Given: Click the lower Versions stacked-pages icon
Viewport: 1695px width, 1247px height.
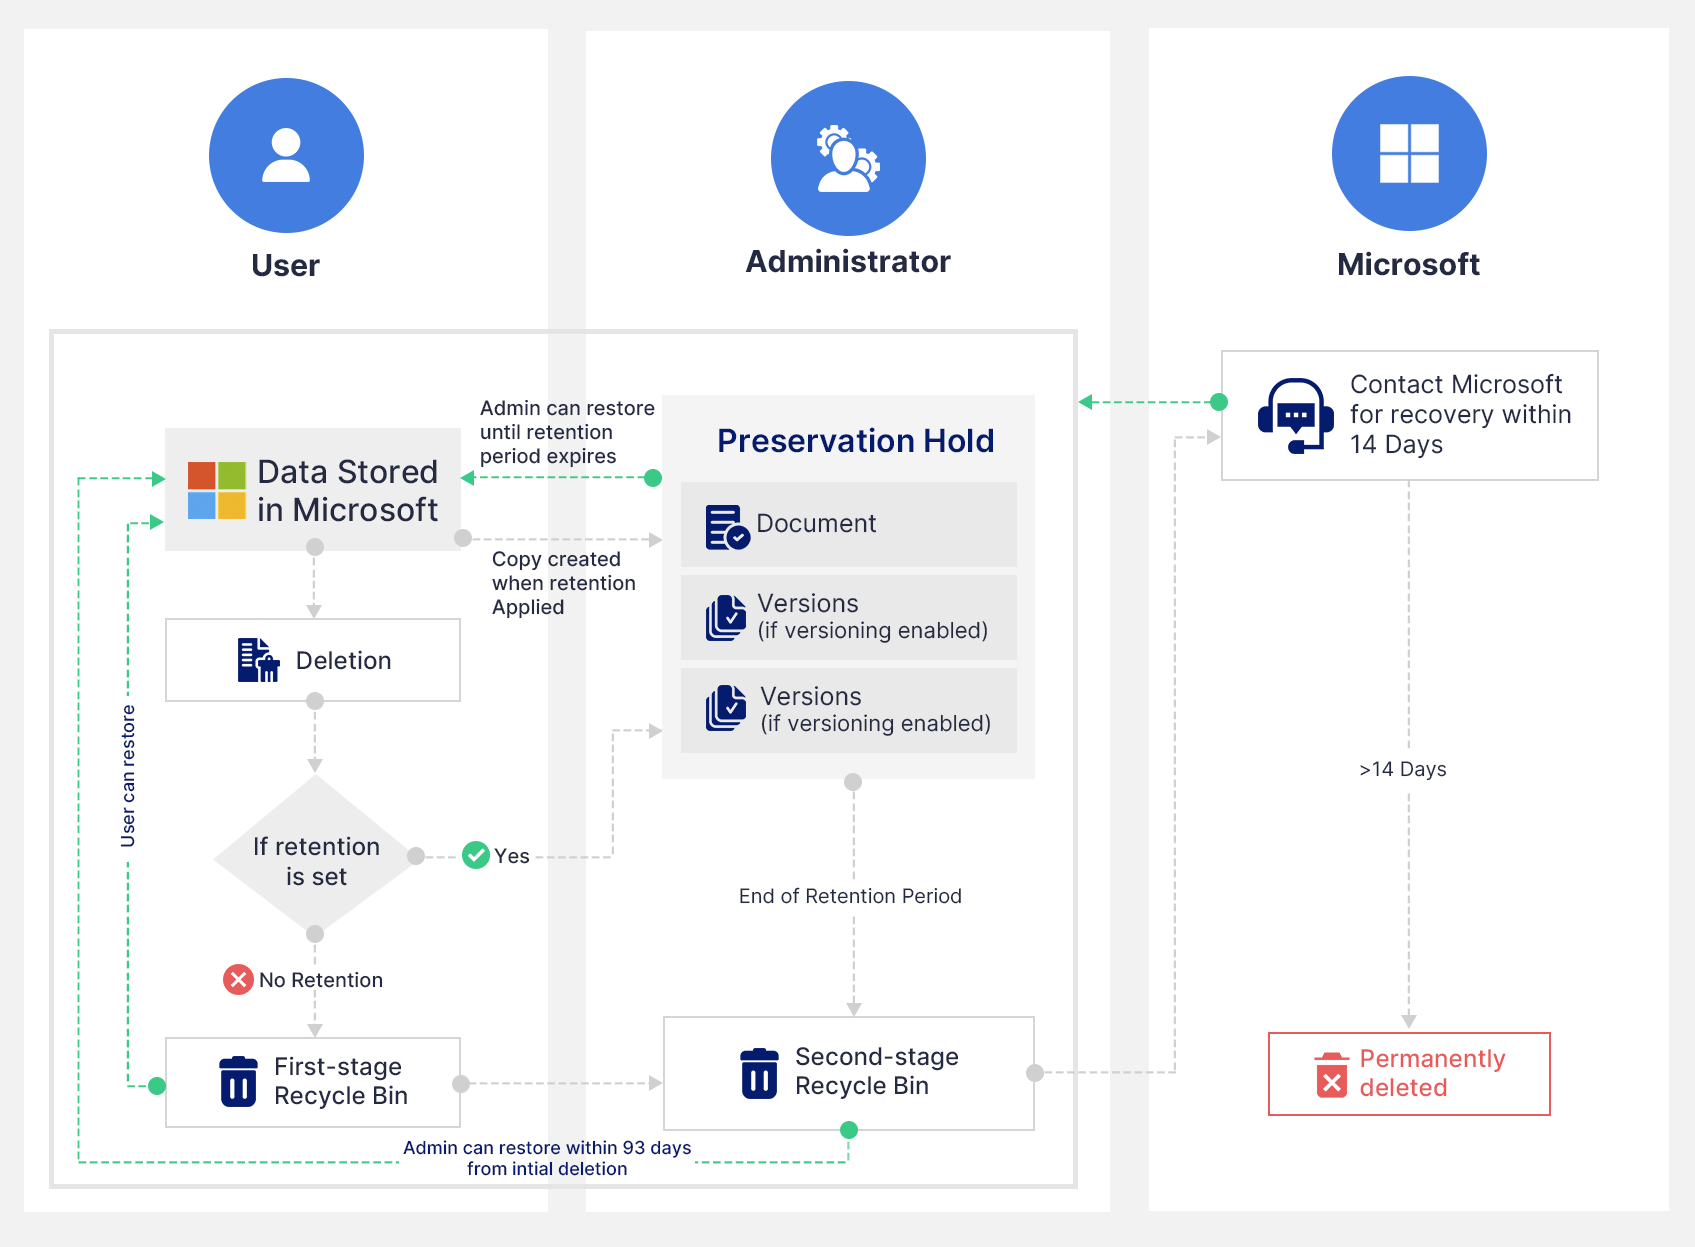Looking at the screenshot, I should coord(725,710).
